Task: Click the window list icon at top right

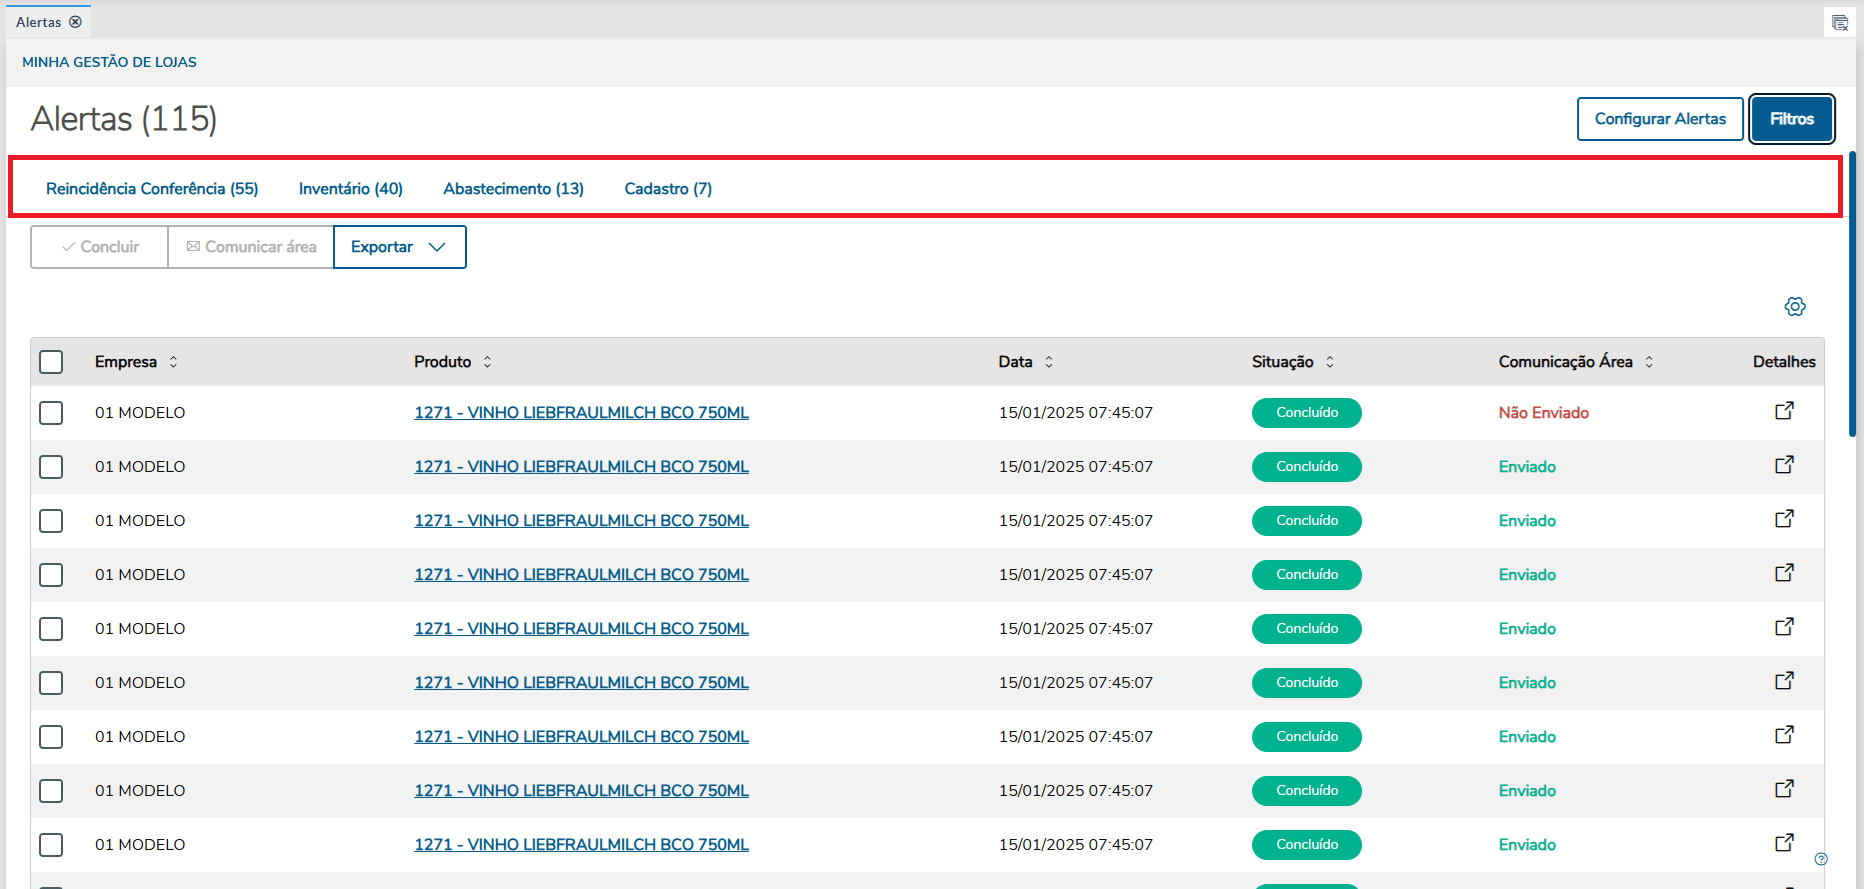Action: 1839,22
